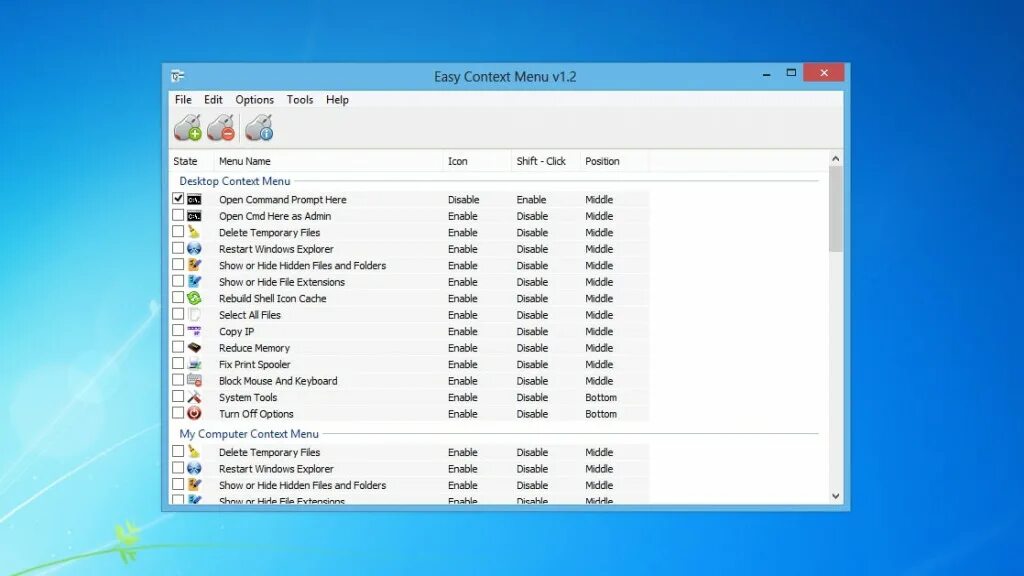Click the memory chip icon beside Reduce Memory
Screen dimensions: 1024x576
[194, 348]
